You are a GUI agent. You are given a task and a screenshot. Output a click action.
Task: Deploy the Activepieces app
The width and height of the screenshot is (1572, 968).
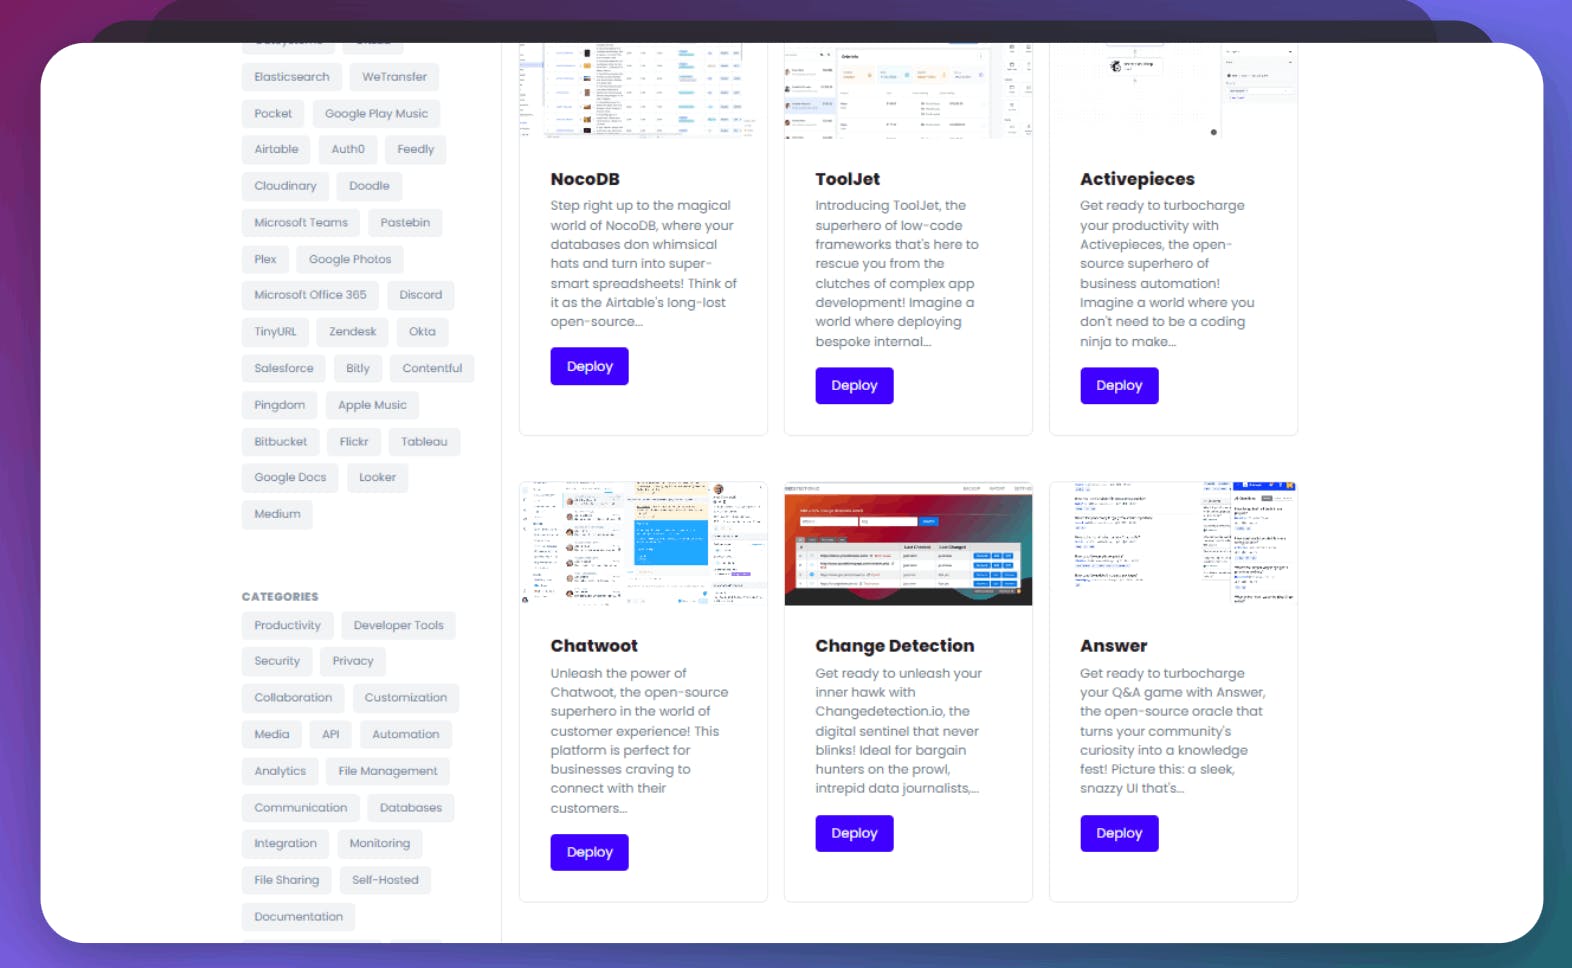[x=1119, y=385]
